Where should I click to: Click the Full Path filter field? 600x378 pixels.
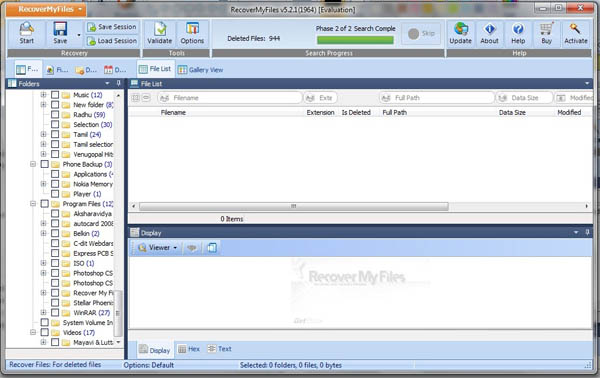[437, 98]
